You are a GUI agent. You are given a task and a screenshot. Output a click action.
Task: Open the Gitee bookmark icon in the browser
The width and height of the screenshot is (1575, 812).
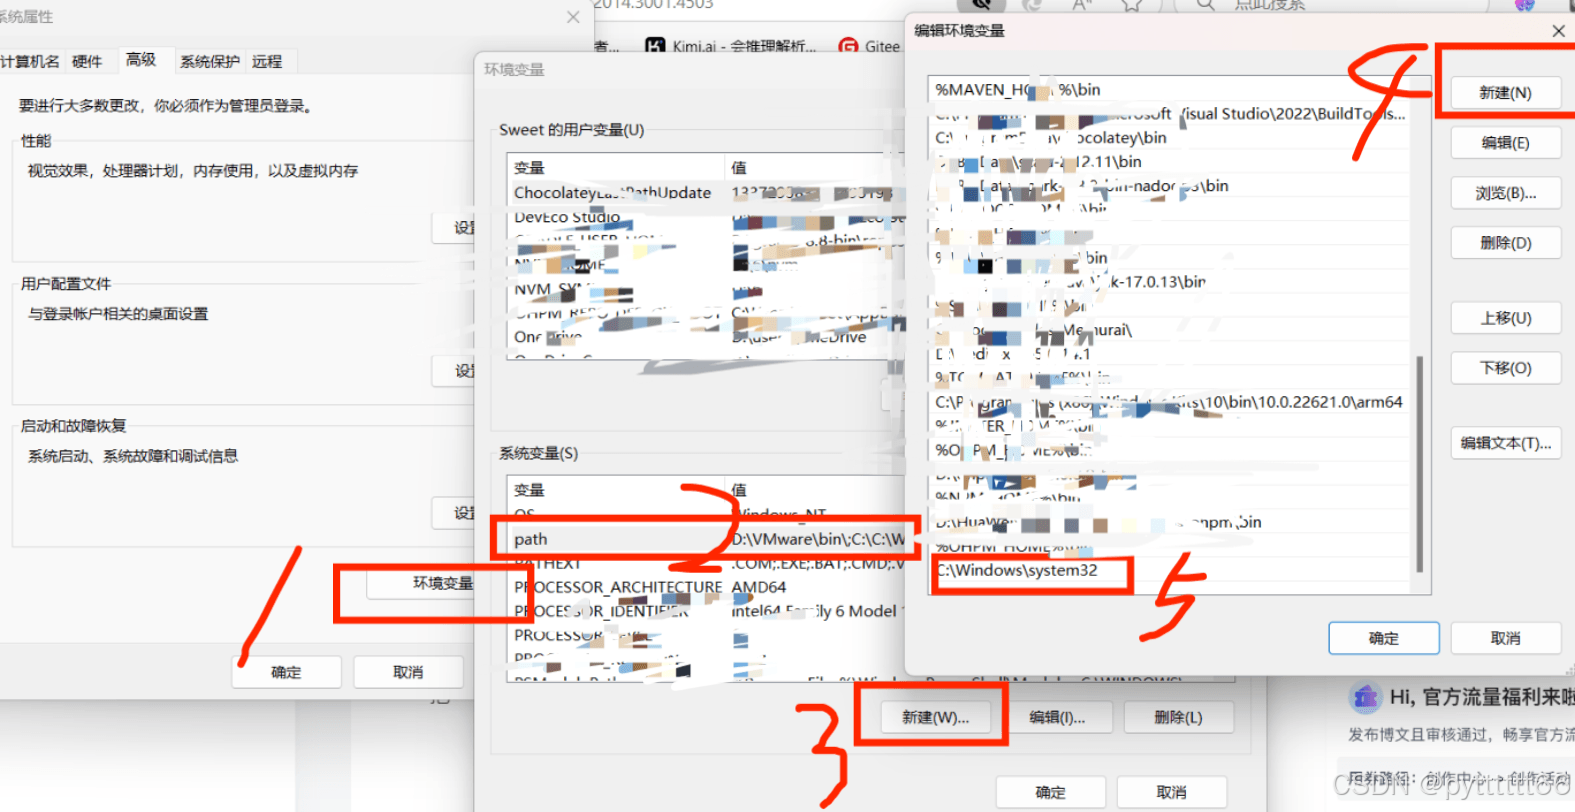(x=848, y=46)
